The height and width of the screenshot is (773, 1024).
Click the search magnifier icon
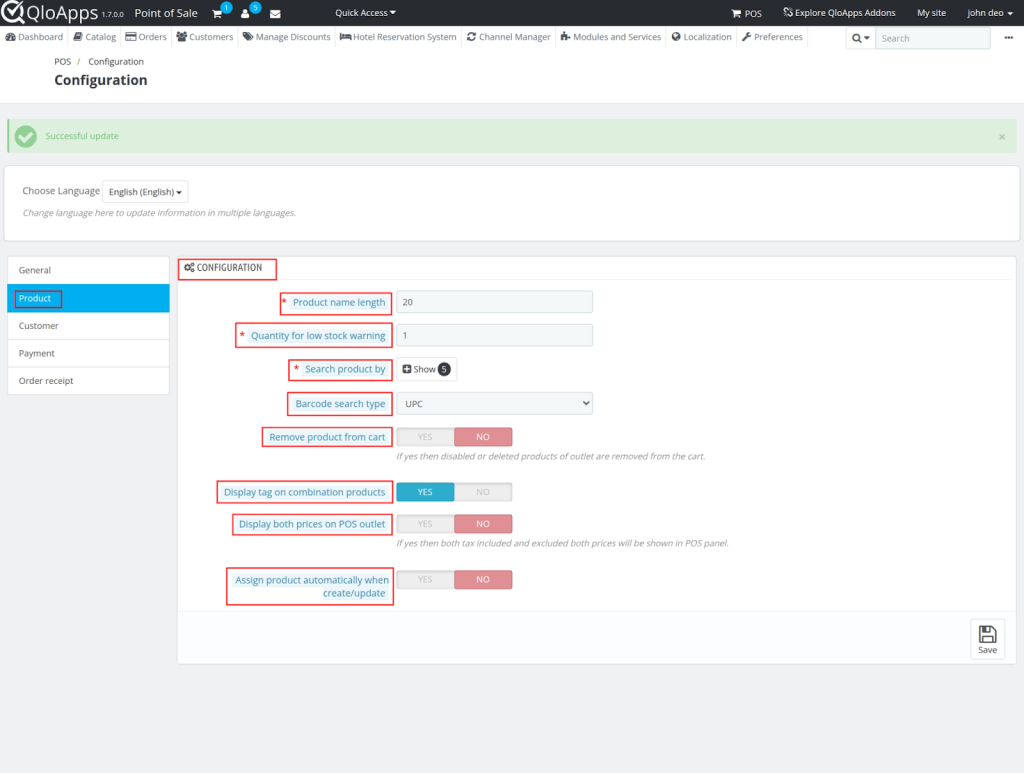click(860, 38)
